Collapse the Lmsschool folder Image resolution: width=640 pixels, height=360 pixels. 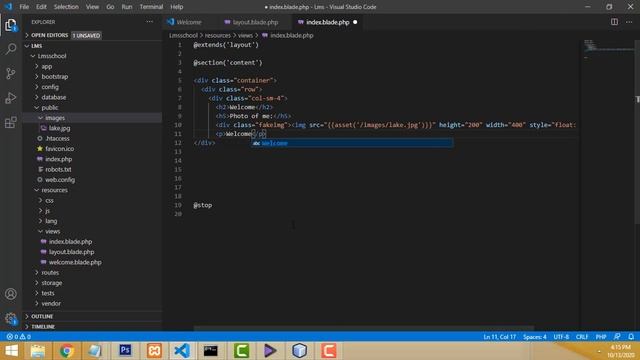[93, 56]
